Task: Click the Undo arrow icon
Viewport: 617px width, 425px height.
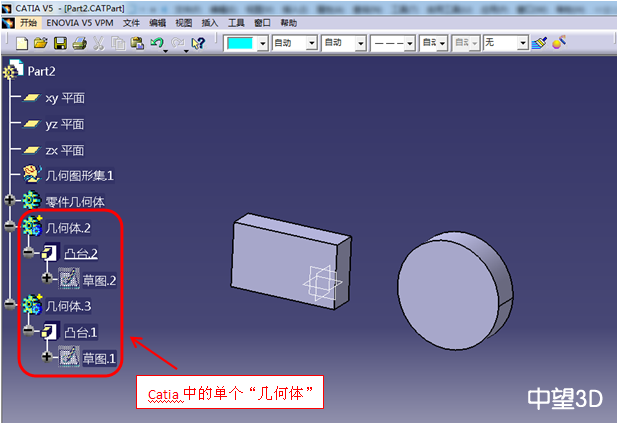Action: [156, 43]
